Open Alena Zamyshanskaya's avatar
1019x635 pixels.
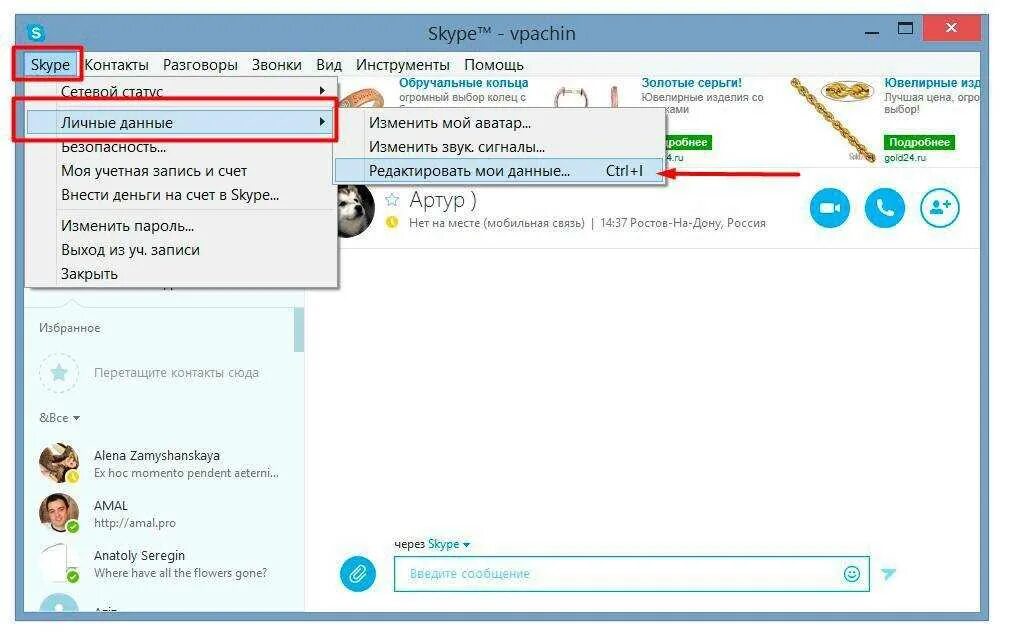click(x=58, y=463)
